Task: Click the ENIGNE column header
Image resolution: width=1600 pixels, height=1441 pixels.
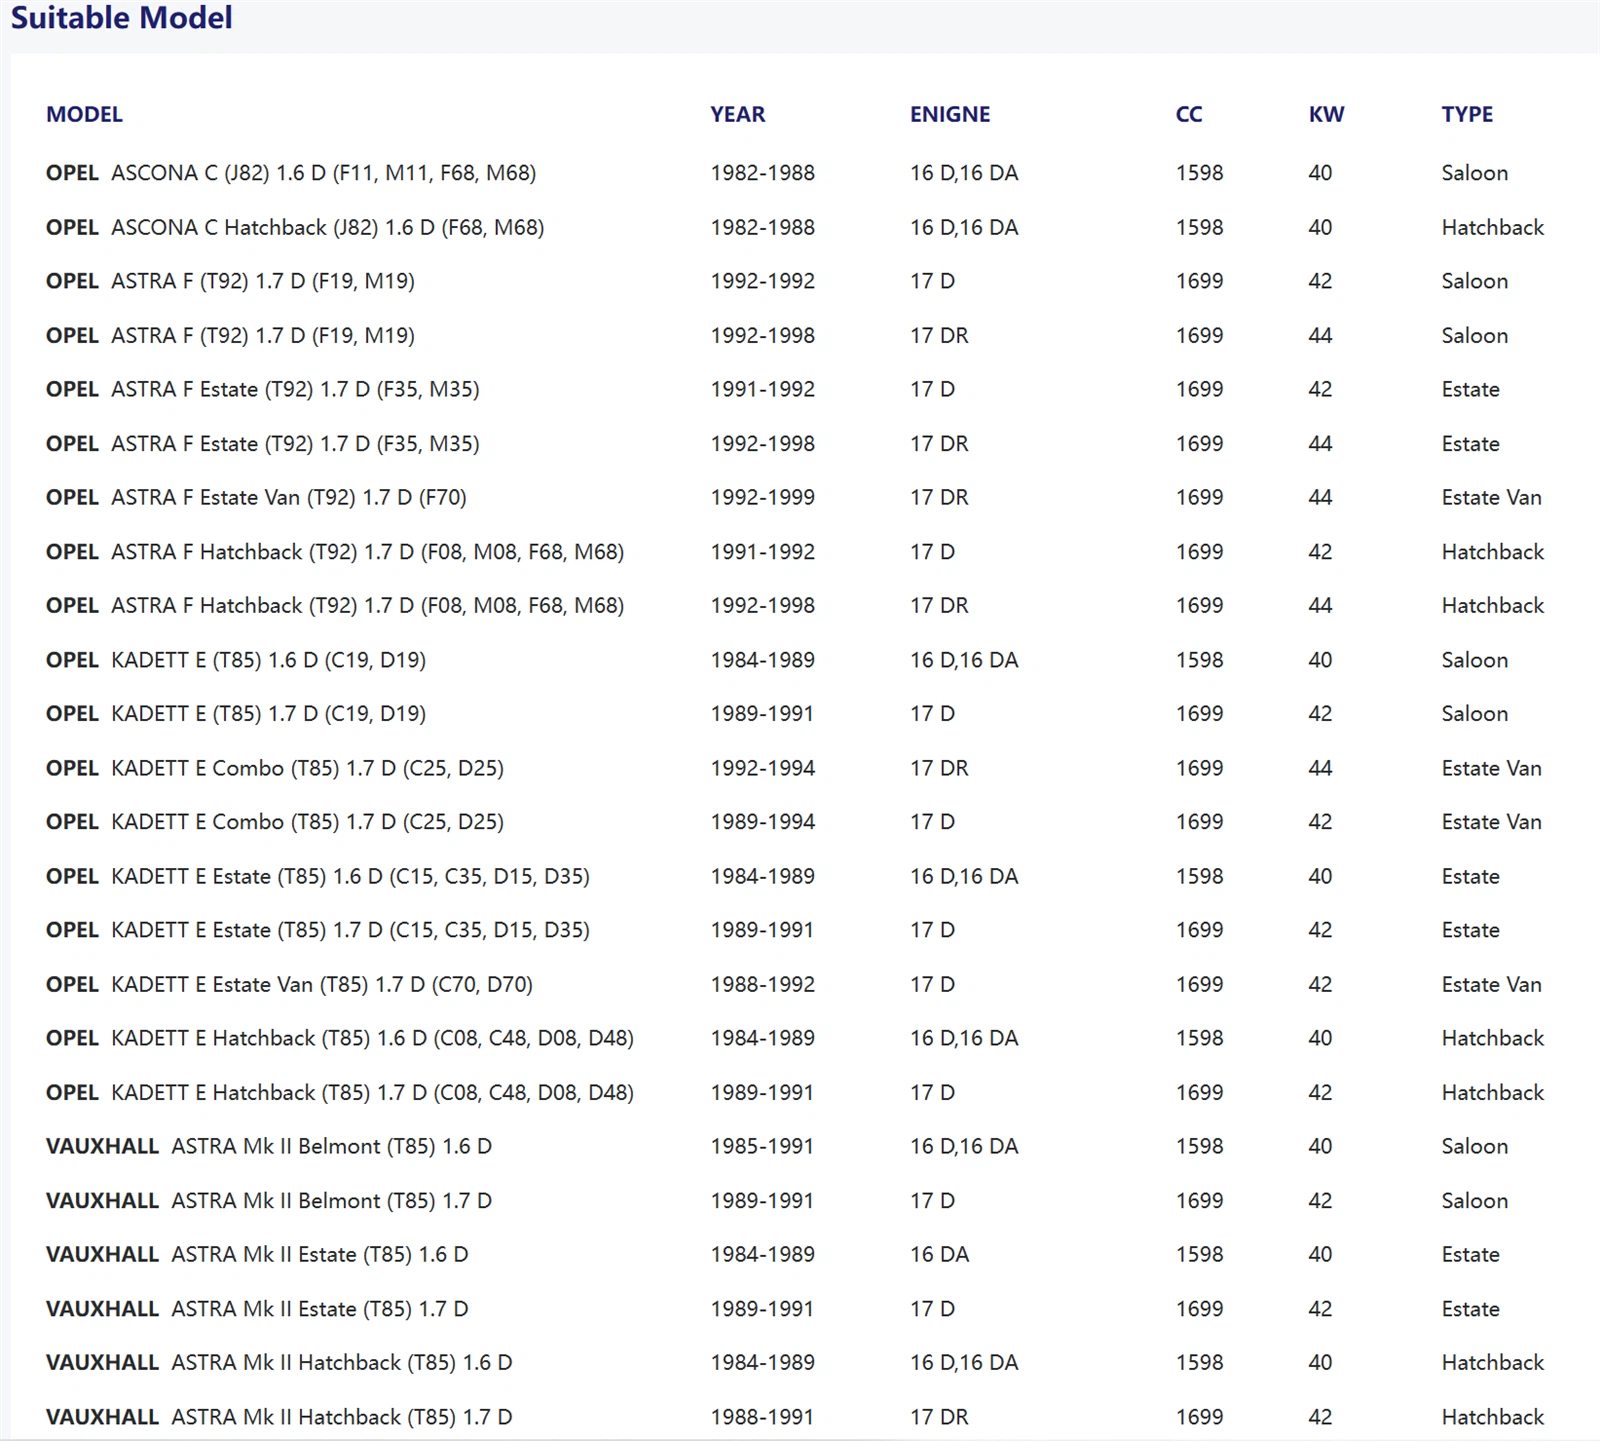Action: coord(950,115)
